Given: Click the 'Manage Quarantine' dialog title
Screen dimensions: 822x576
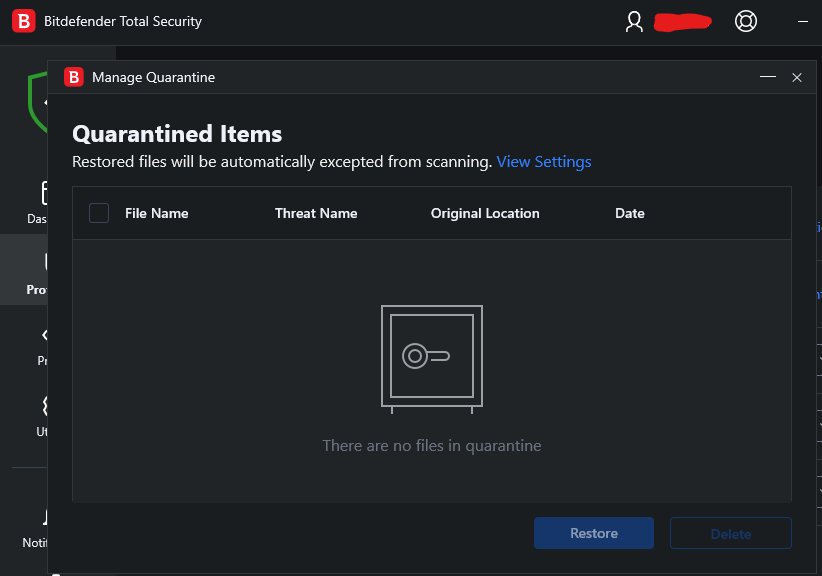Looking at the screenshot, I should point(154,78).
